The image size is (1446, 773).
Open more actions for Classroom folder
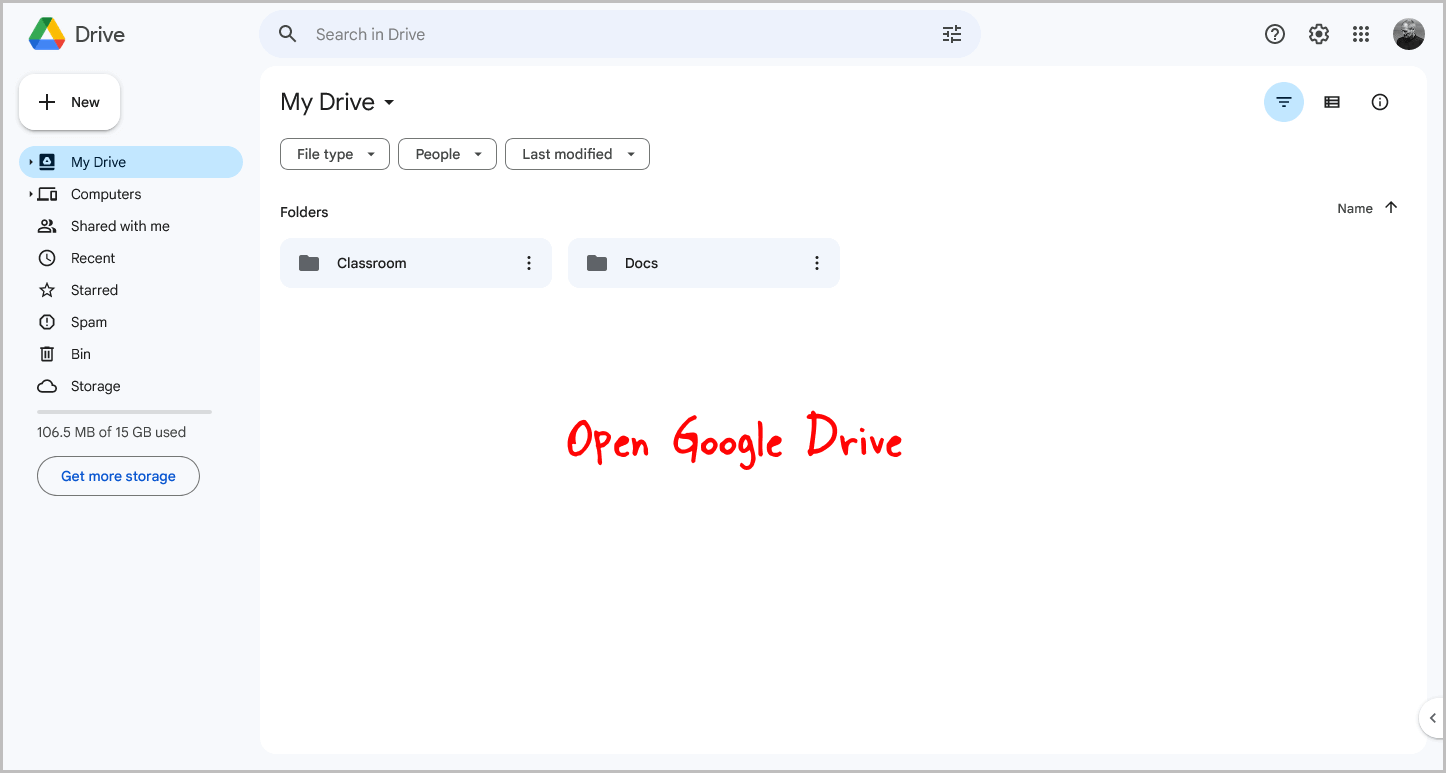coord(529,263)
